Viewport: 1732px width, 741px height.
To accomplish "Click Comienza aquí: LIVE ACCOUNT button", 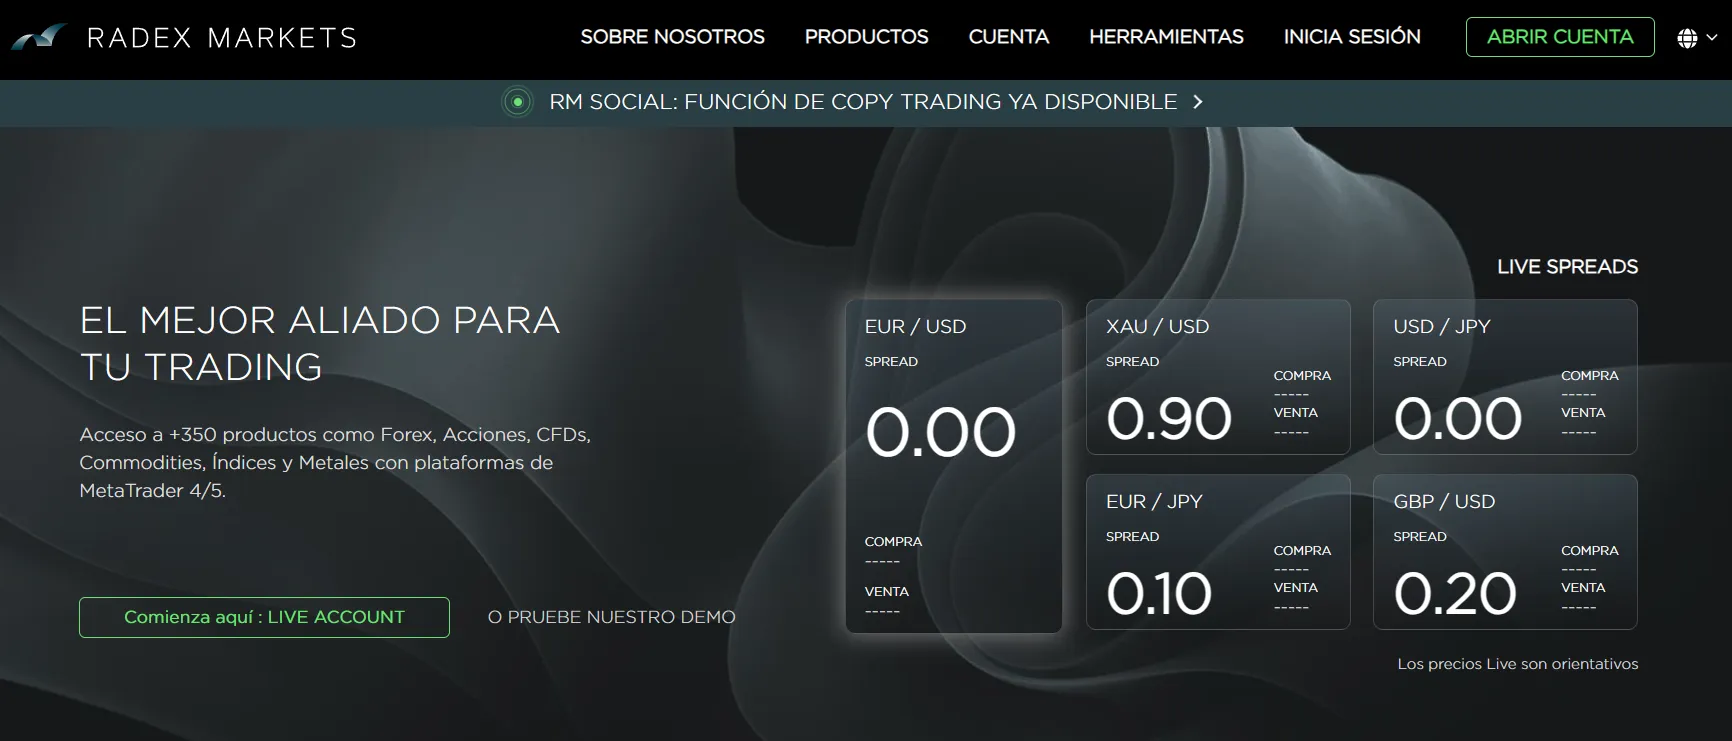I will point(264,617).
